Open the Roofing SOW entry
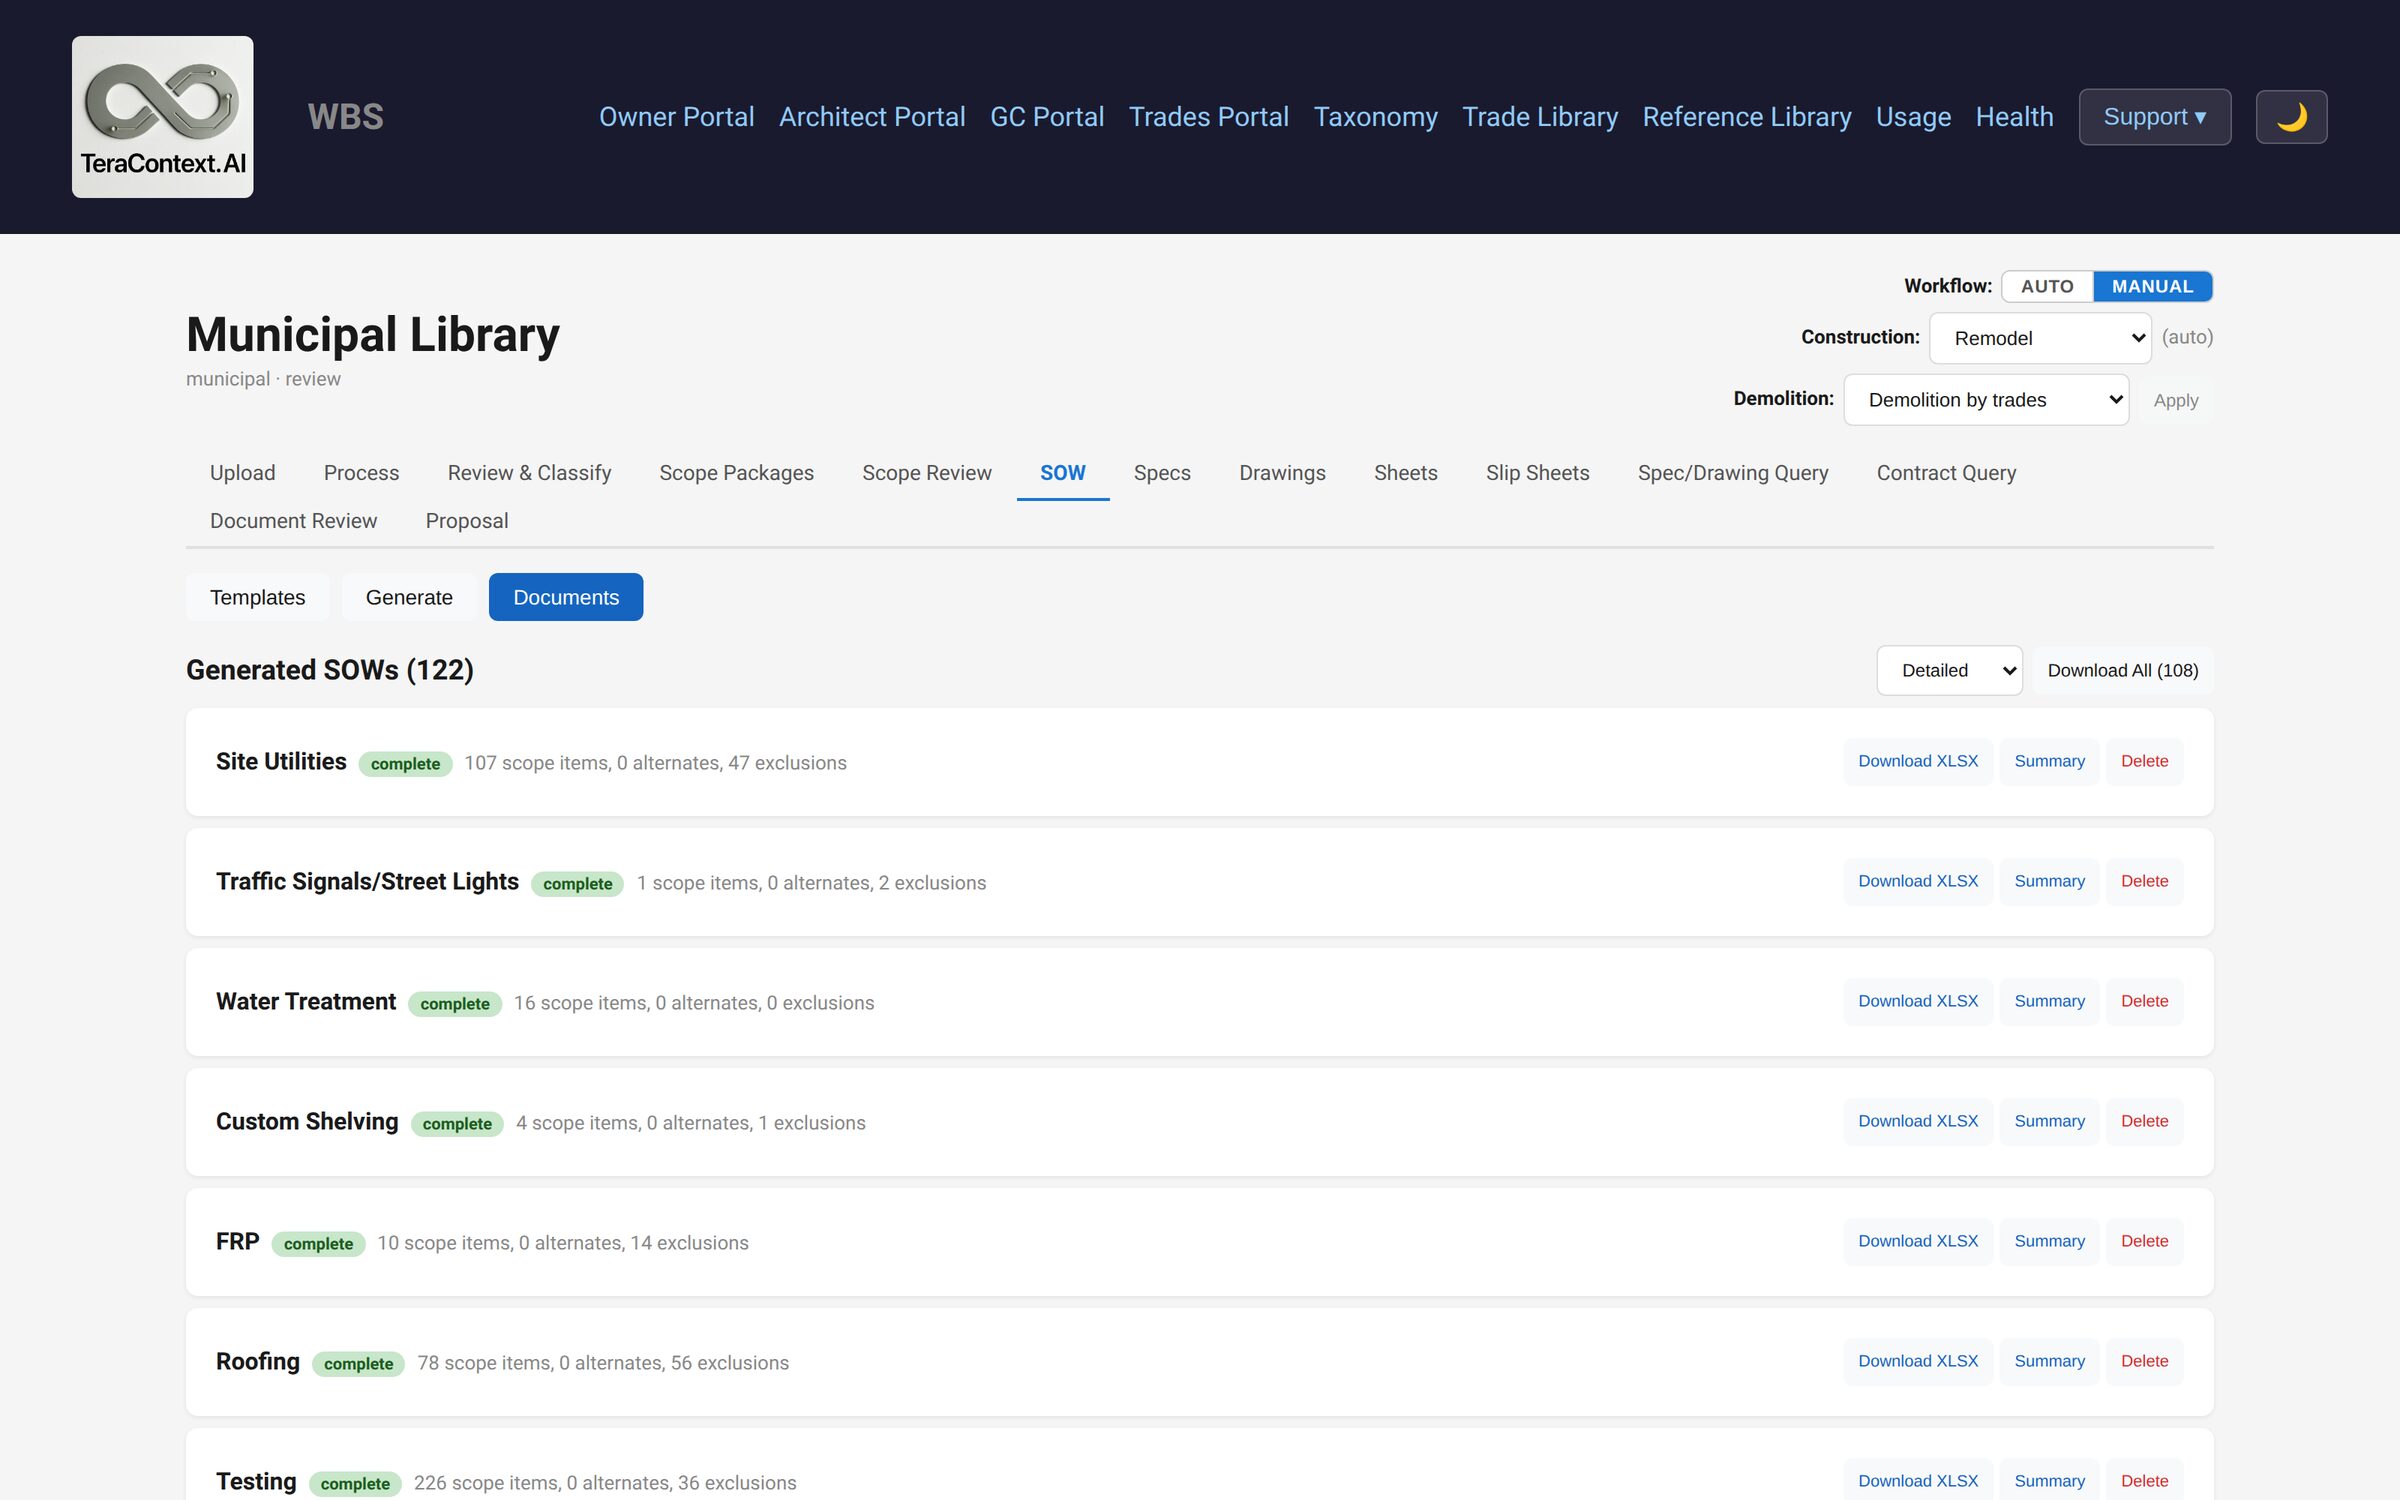 point(258,1362)
